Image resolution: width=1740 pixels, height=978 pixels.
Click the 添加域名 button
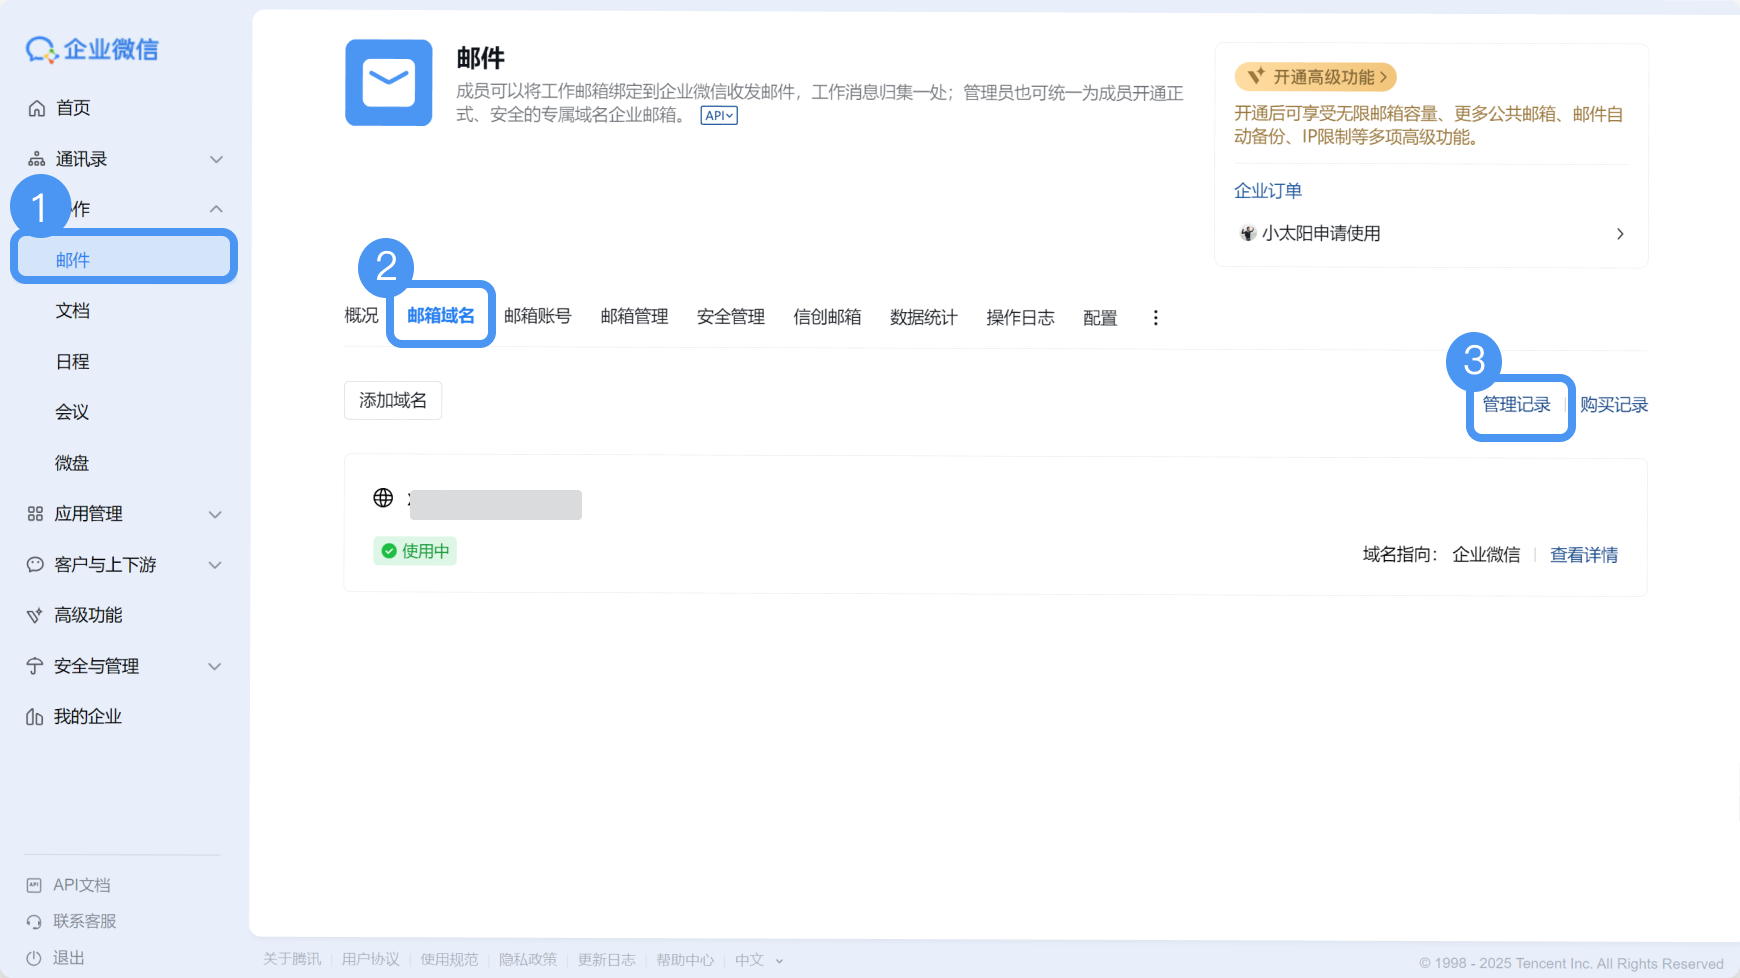pyautogui.click(x=392, y=400)
